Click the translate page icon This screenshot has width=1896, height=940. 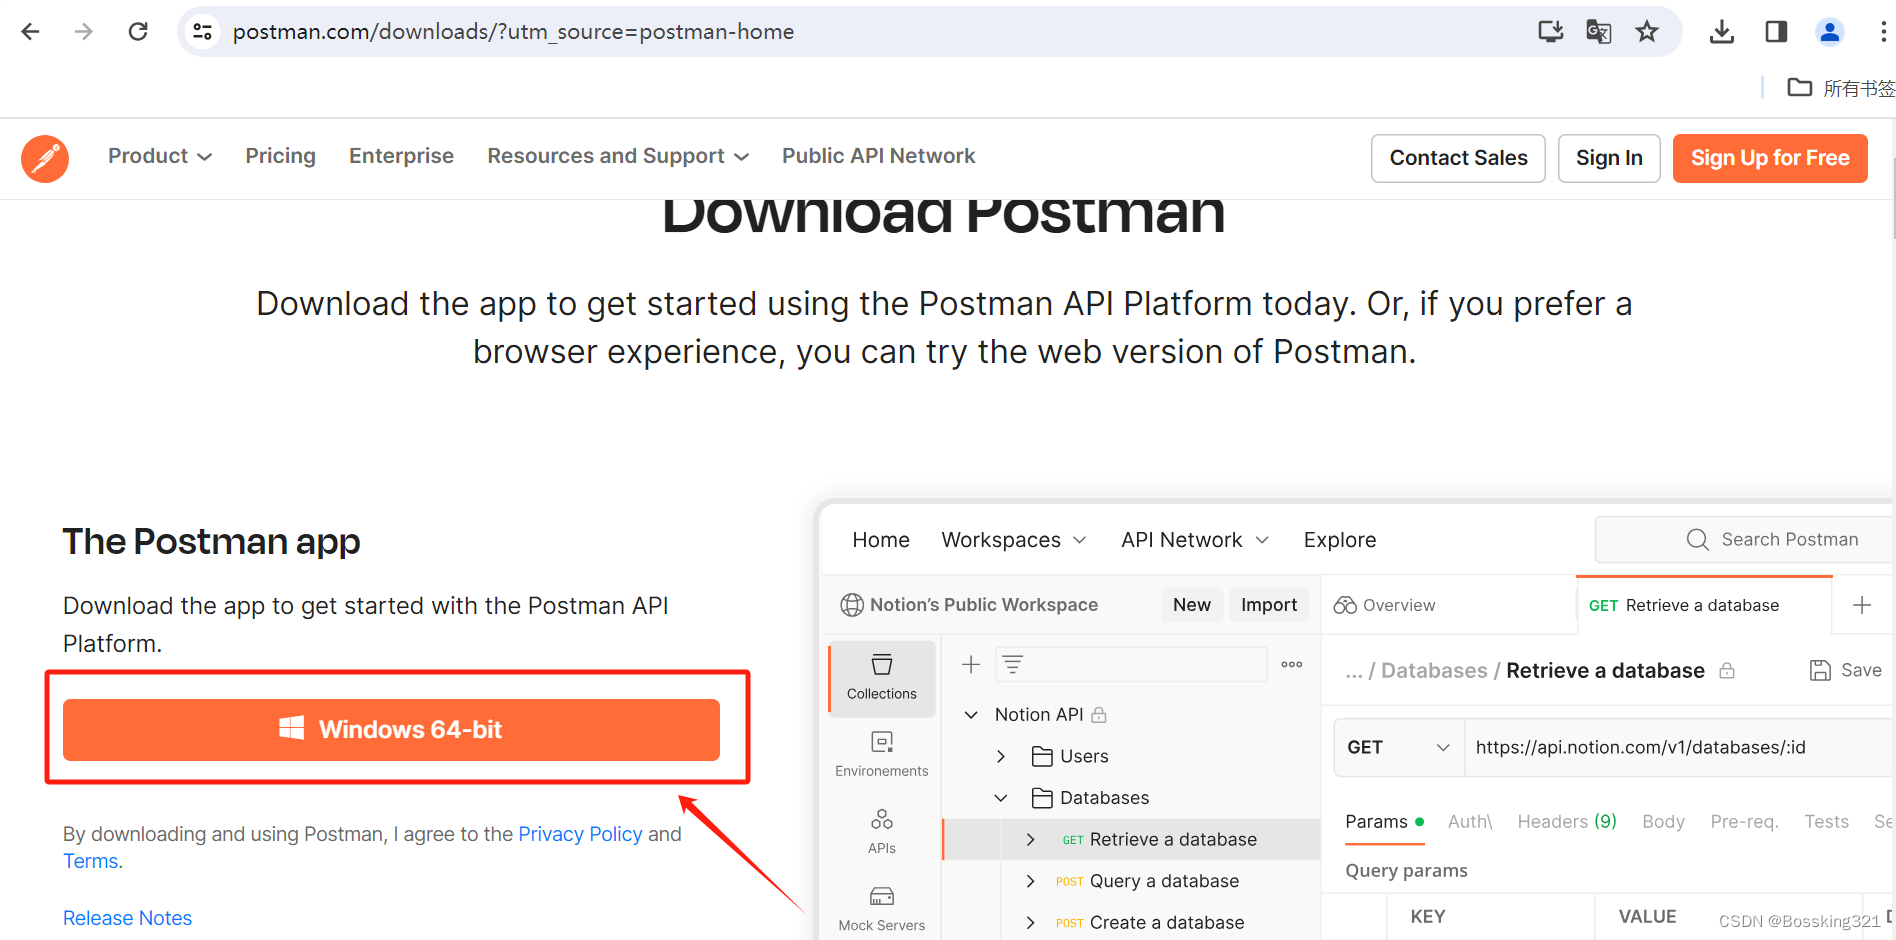click(1598, 32)
